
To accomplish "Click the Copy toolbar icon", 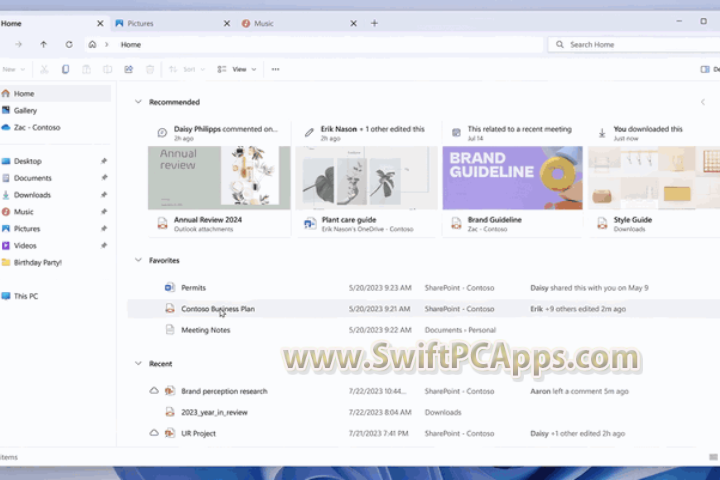I will pos(65,69).
